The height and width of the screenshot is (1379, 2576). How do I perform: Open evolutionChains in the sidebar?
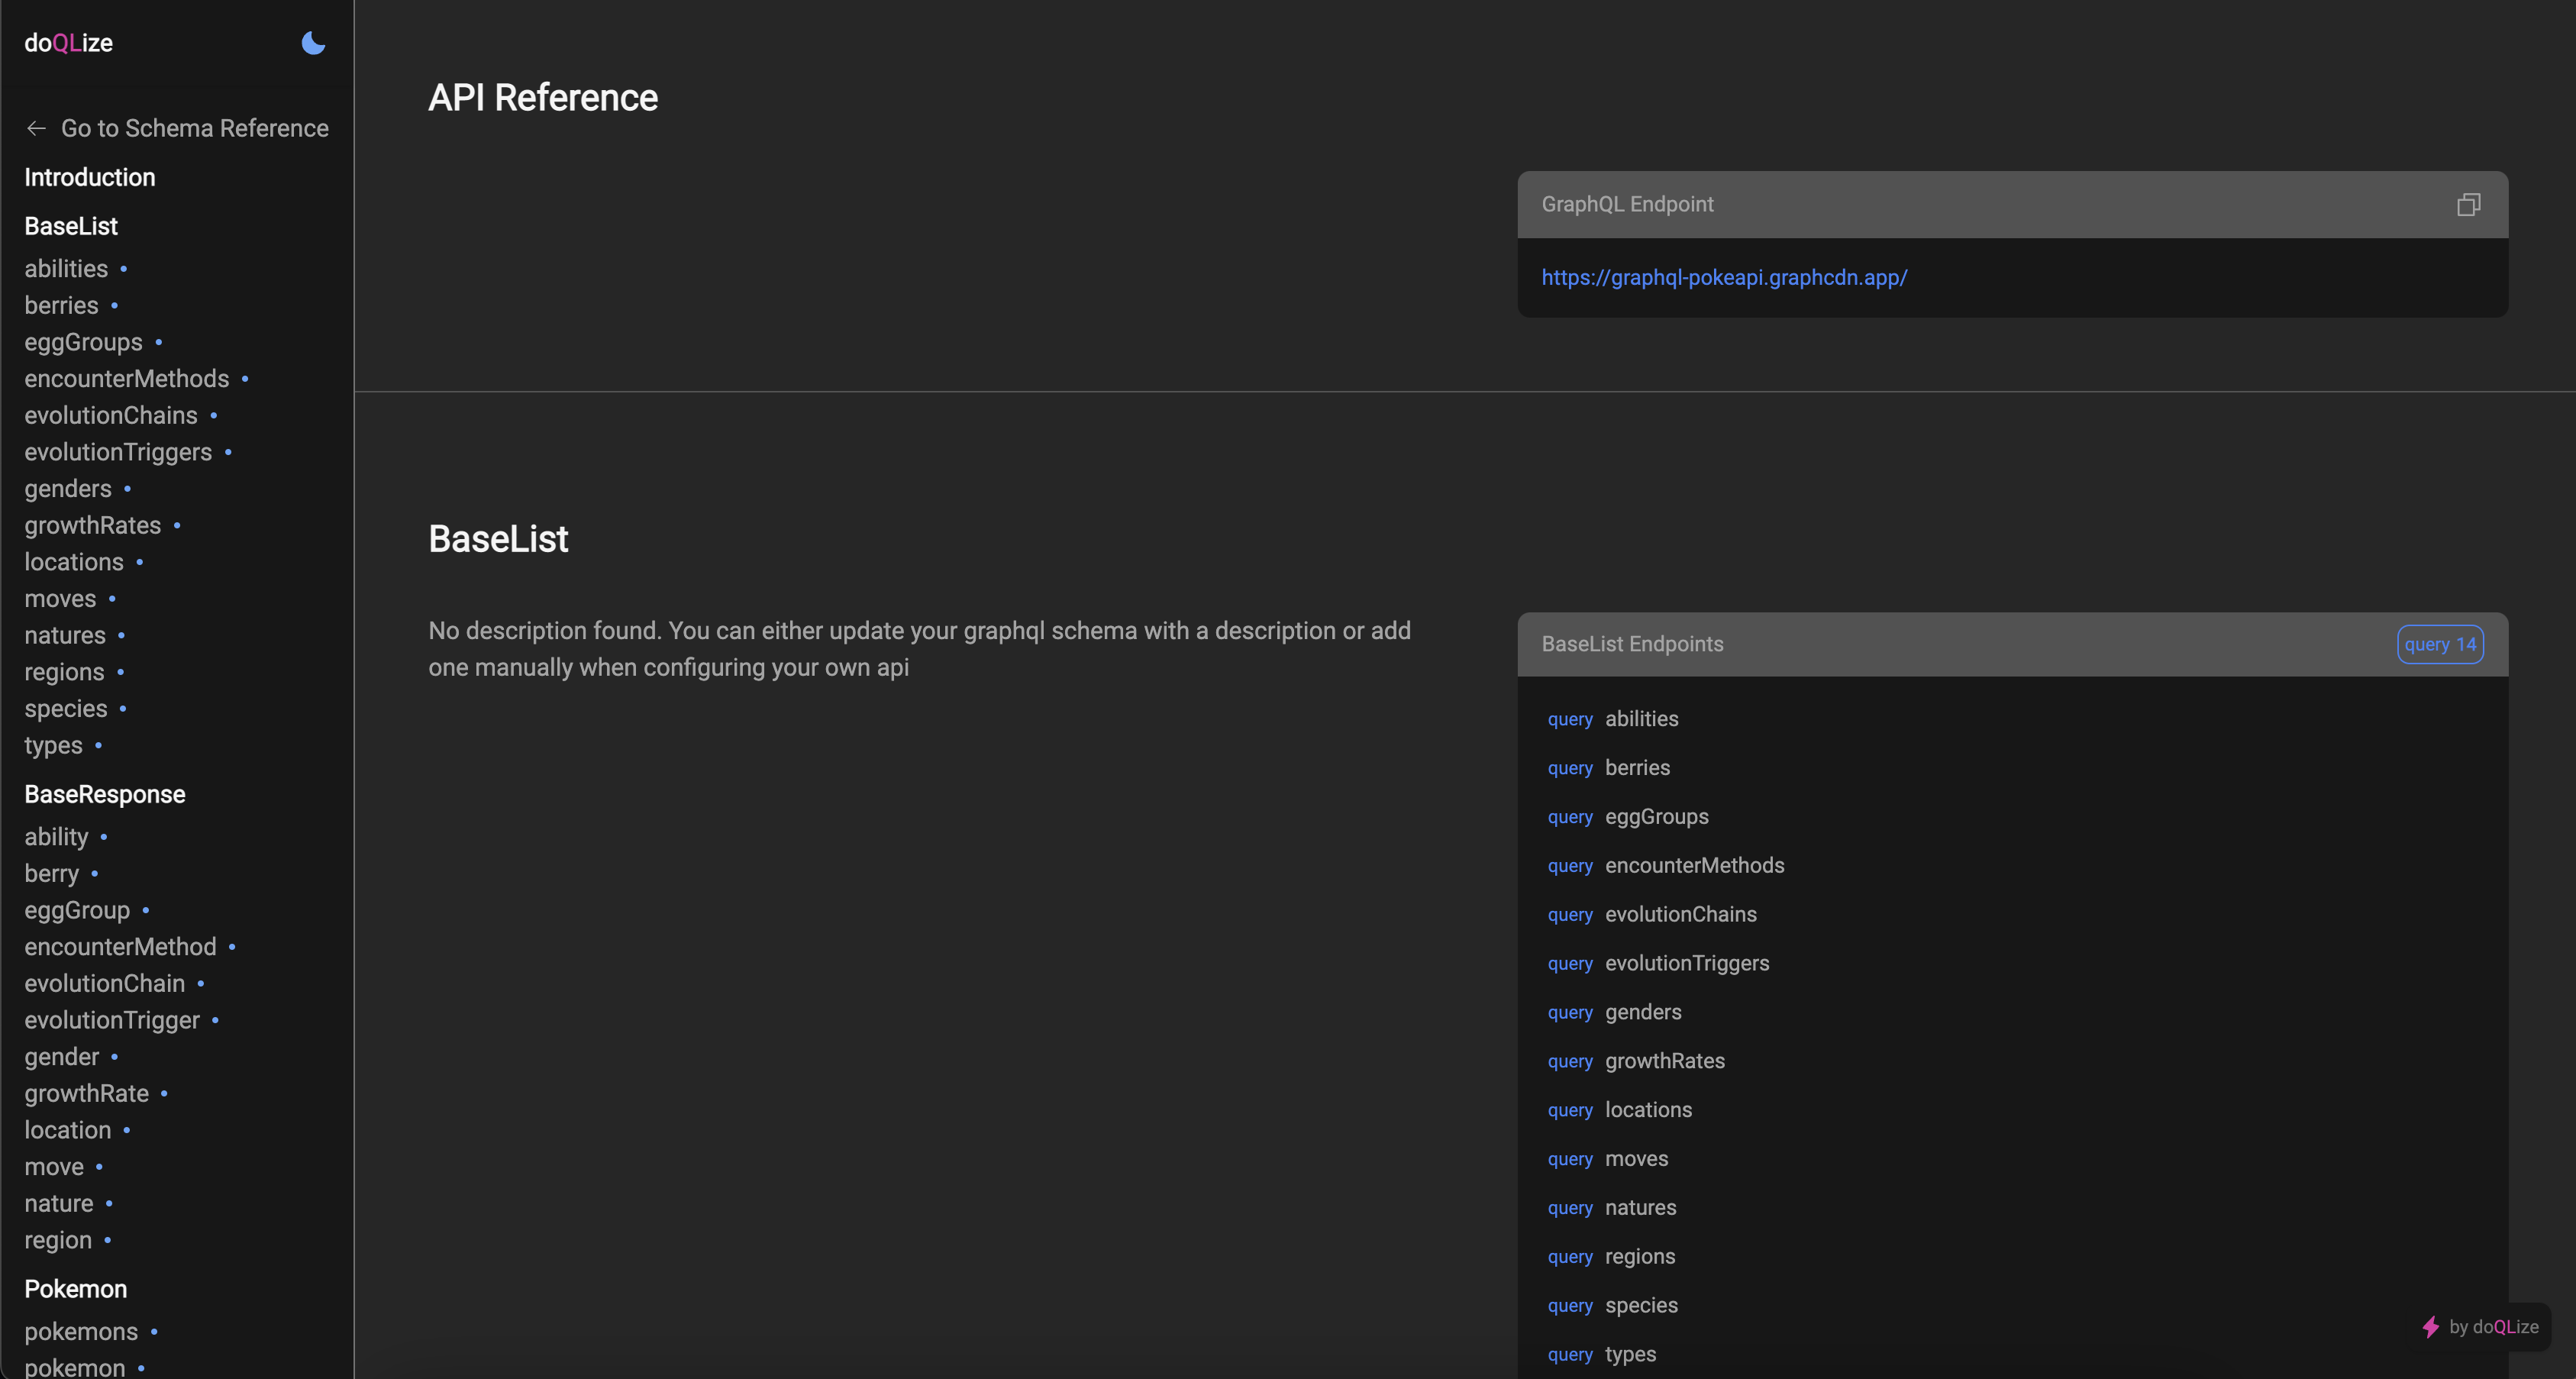point(111,415)
